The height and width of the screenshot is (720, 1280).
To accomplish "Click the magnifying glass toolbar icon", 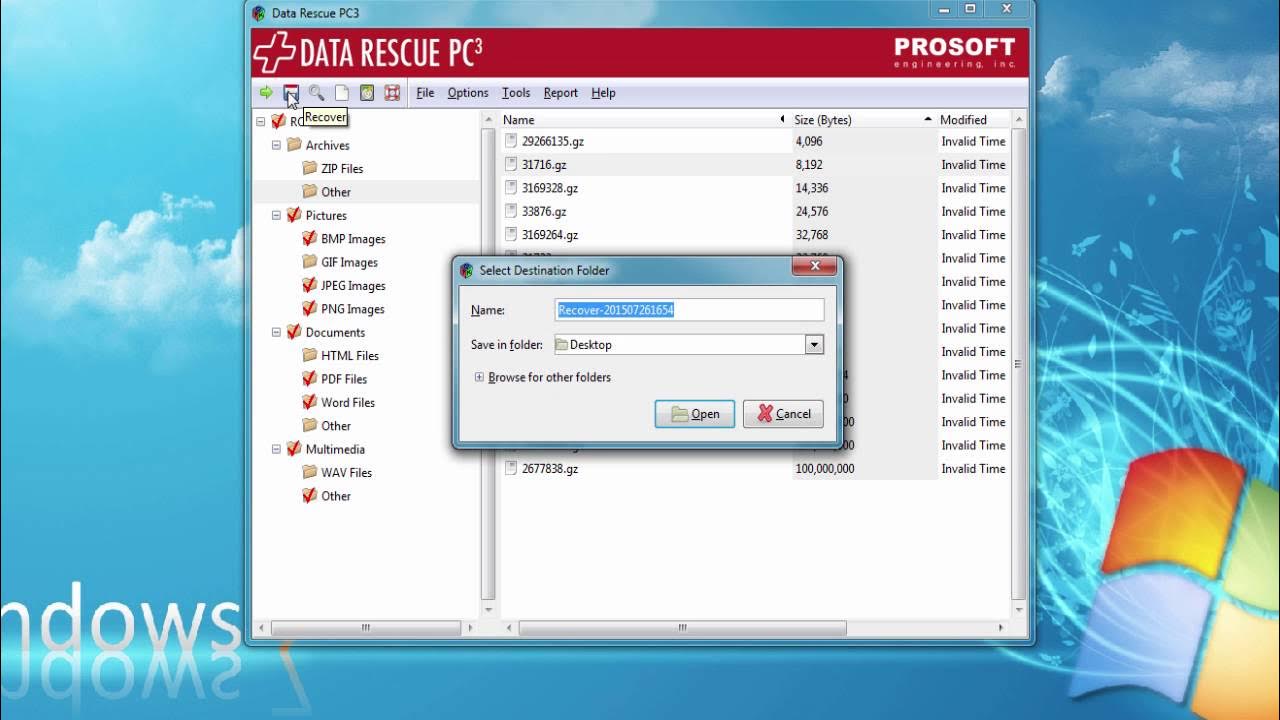I will pyautogui.click(x=316, y=93).
